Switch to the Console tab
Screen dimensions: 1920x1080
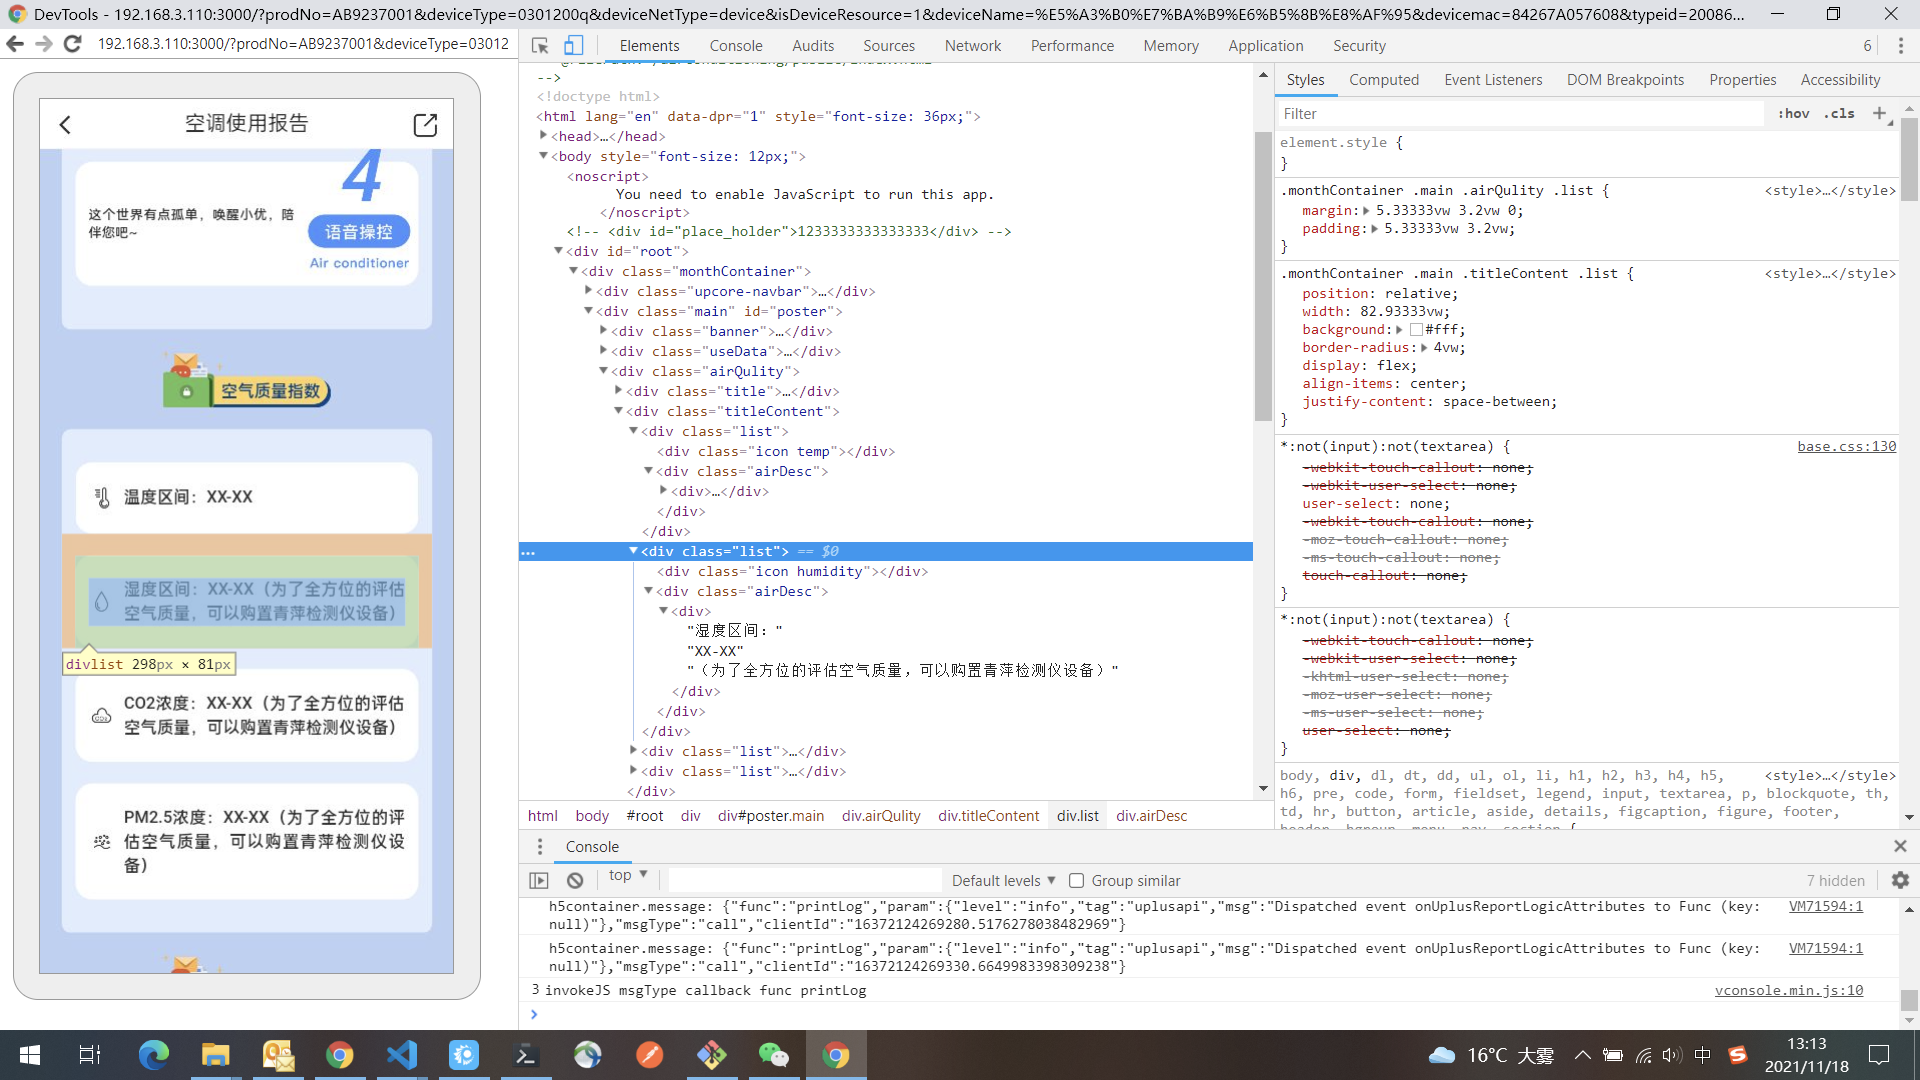735,46
